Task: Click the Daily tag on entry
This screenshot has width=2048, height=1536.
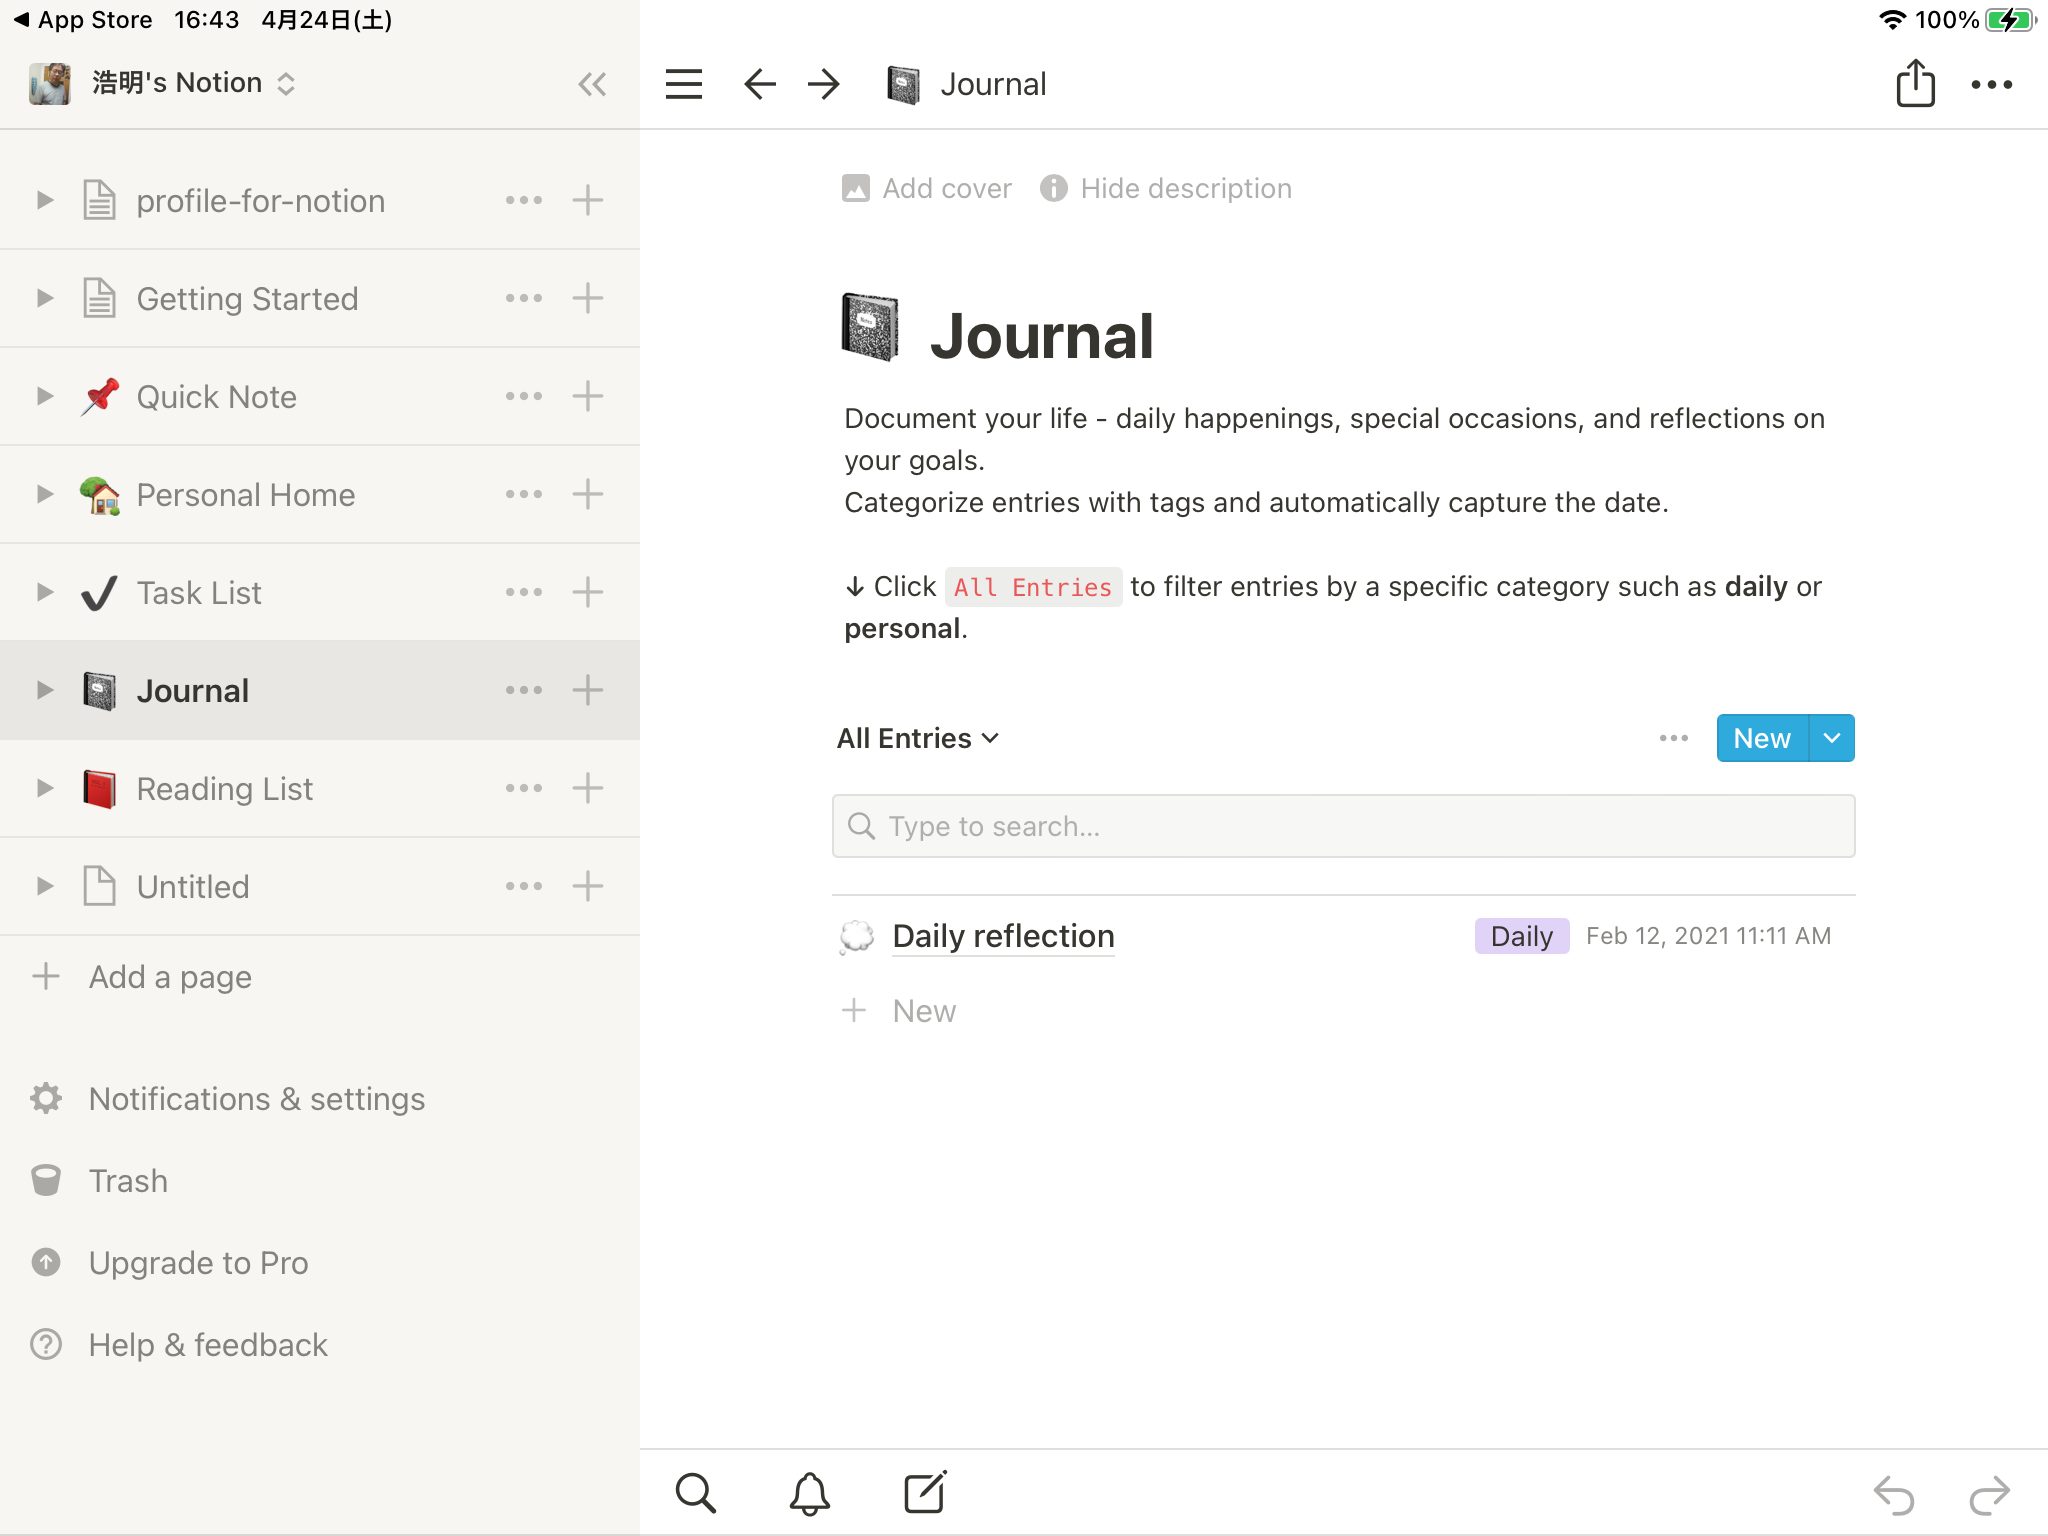Action: coord(1521,936)
